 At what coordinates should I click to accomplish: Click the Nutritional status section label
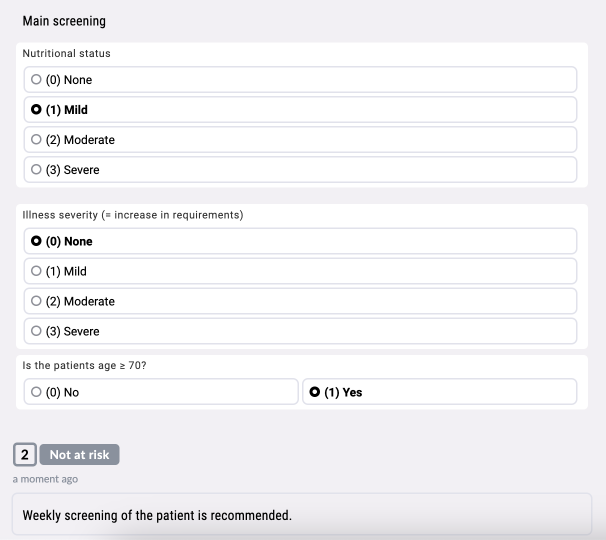[66, 53]
